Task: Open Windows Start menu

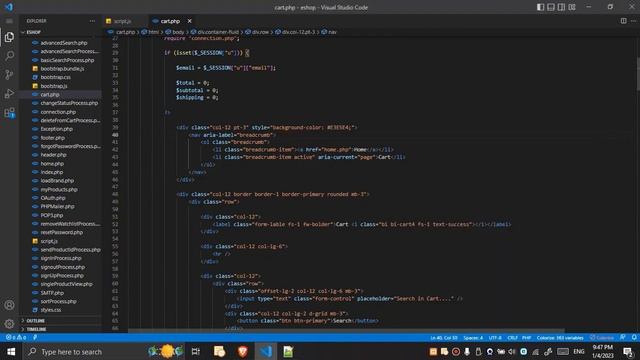Action: coord(11,351)
